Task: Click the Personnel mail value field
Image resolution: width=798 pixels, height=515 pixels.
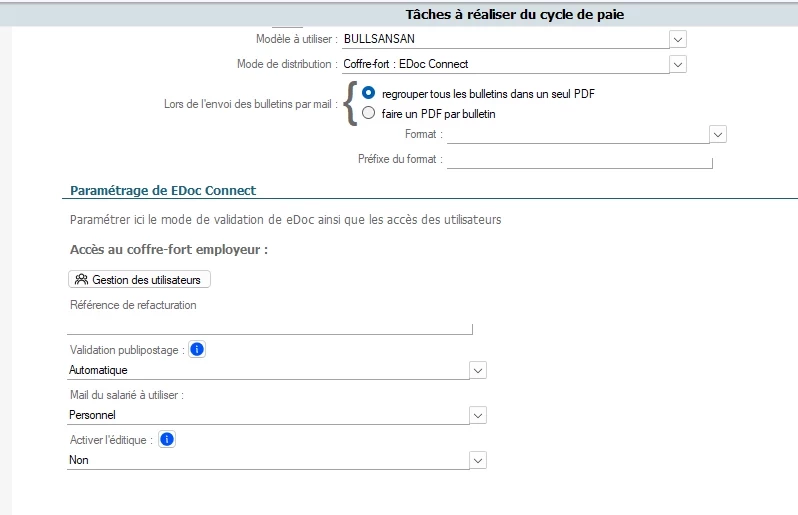Action: pyautogui.click(x=267, y=415)
